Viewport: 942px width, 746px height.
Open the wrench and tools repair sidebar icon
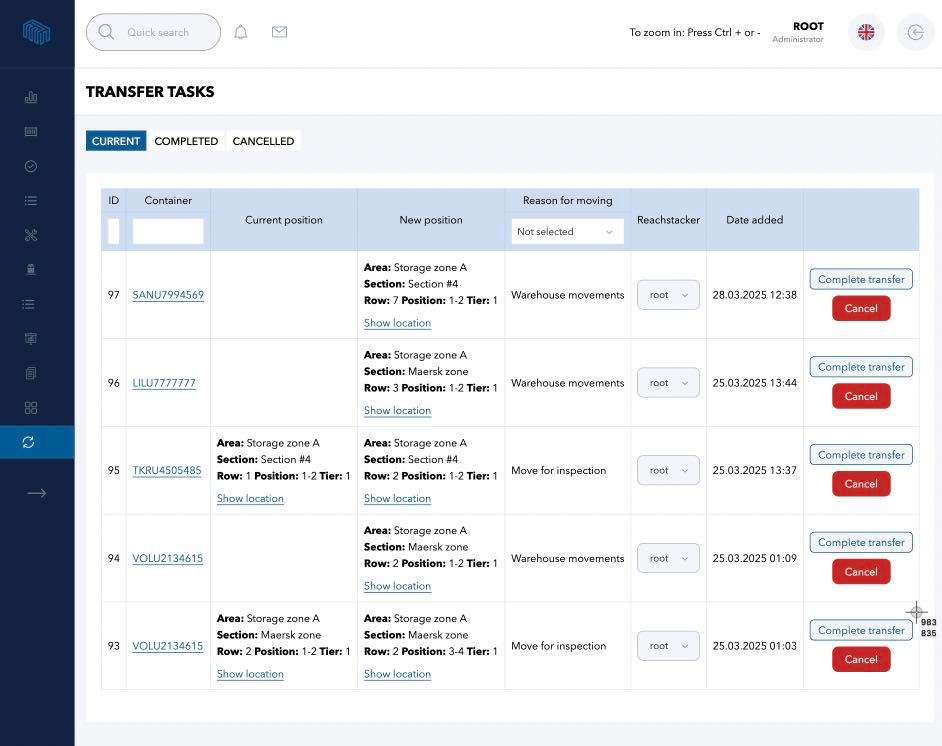(31, 235)
